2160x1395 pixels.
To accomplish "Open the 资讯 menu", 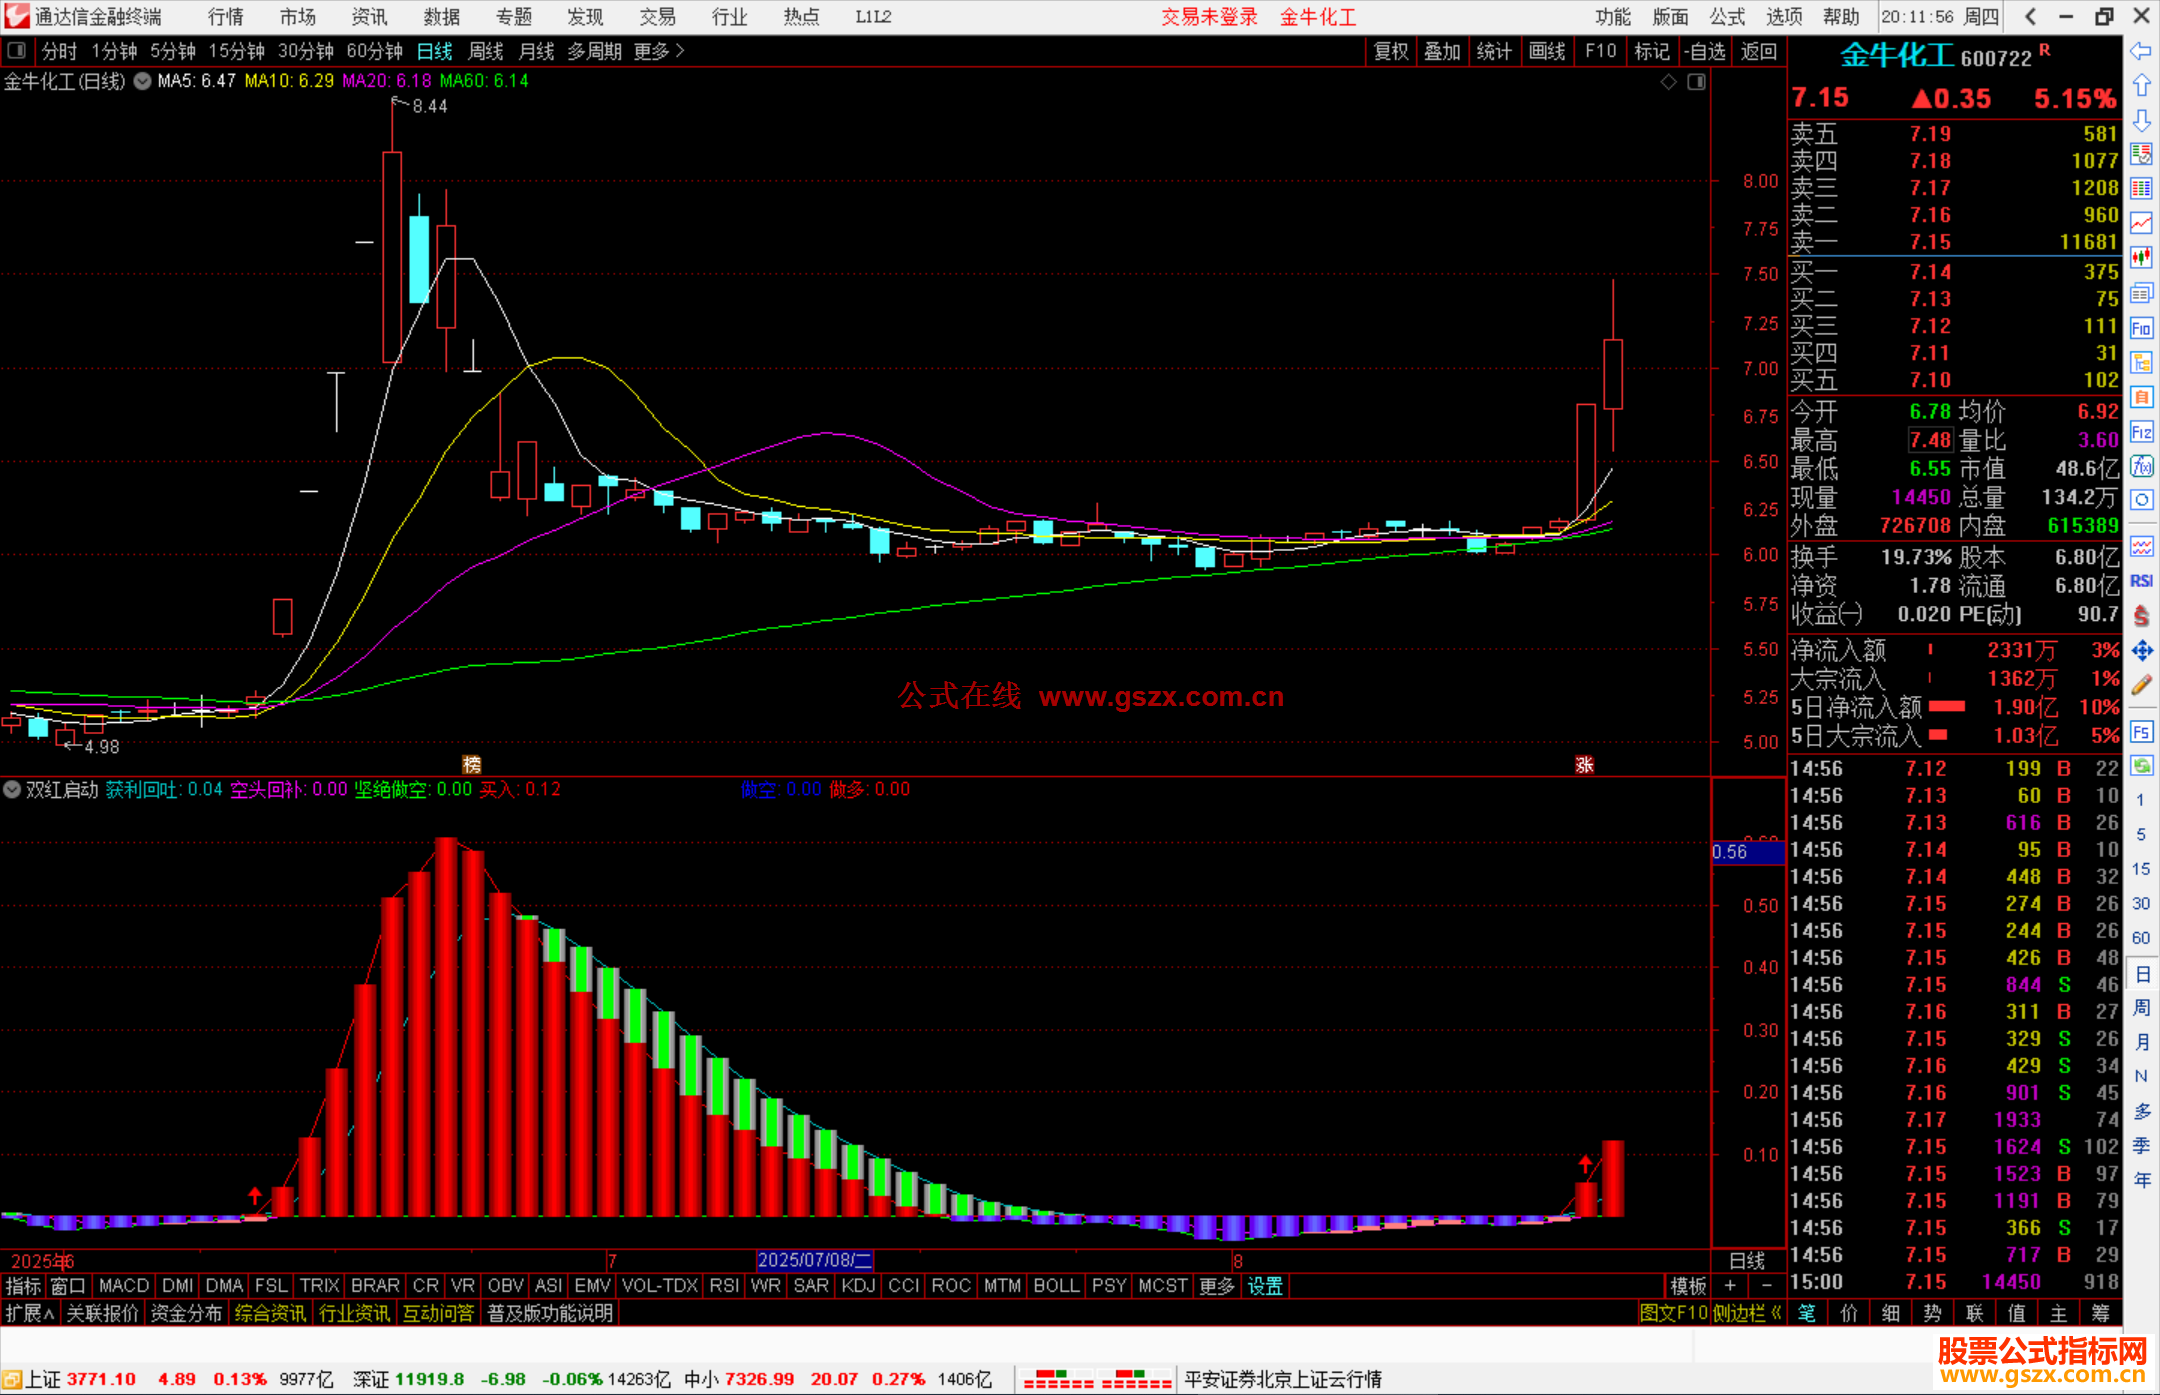I will click(x=369, y=17).
